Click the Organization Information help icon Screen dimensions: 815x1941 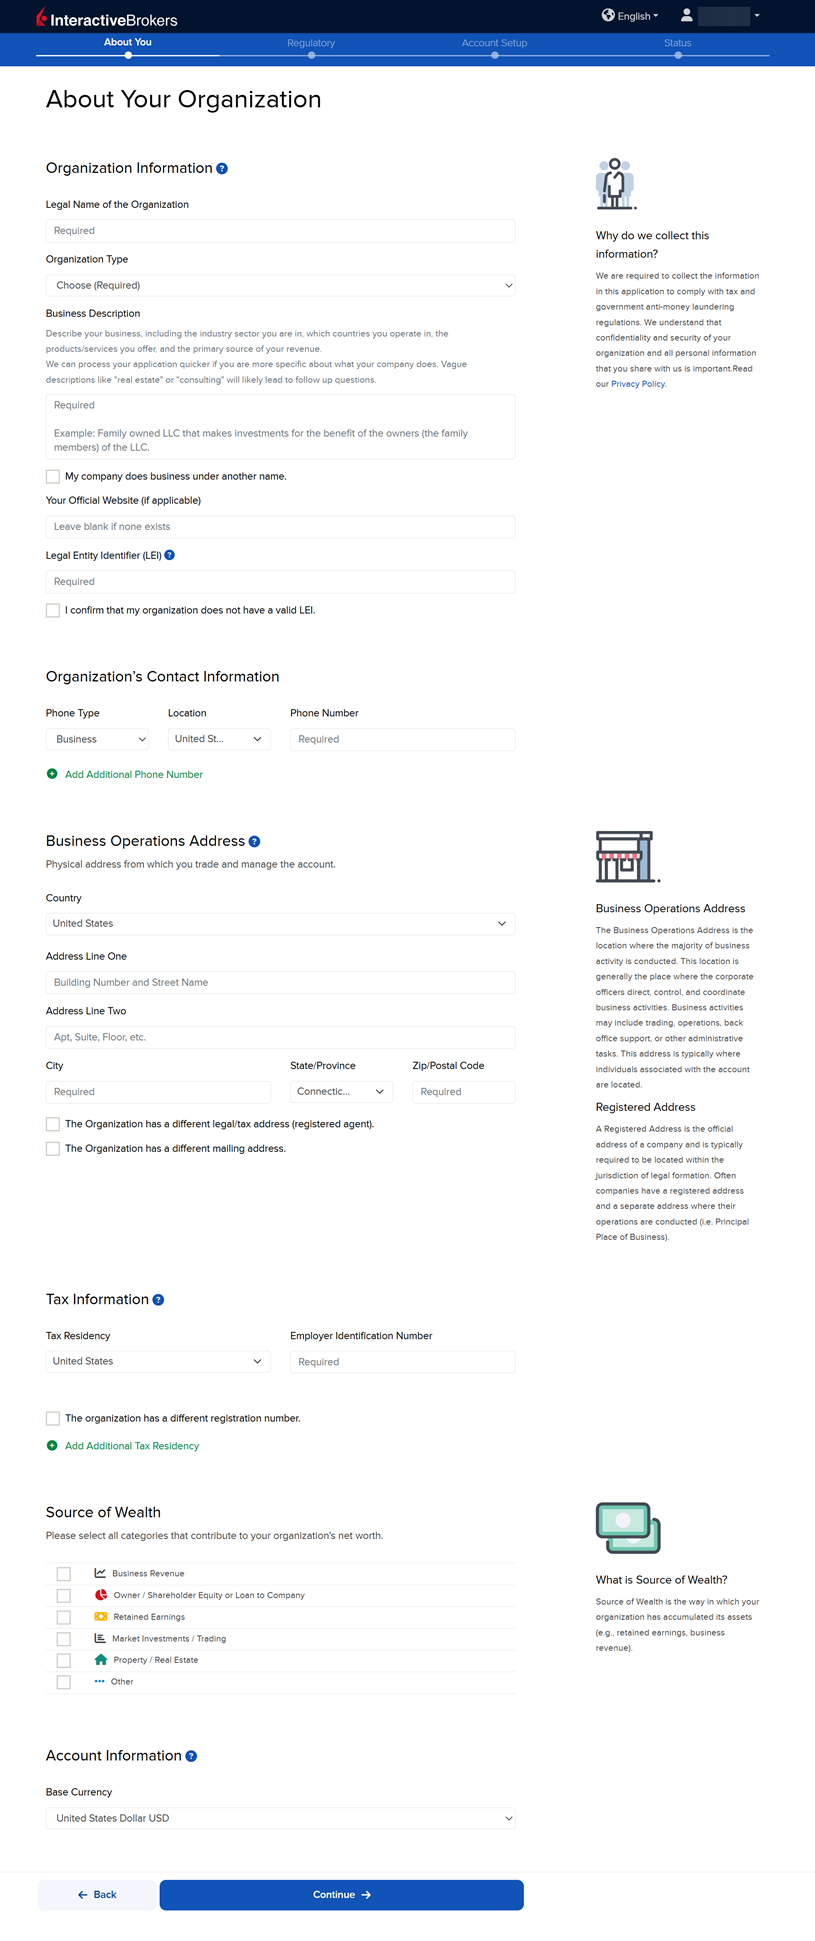click(x=222, y=169)
